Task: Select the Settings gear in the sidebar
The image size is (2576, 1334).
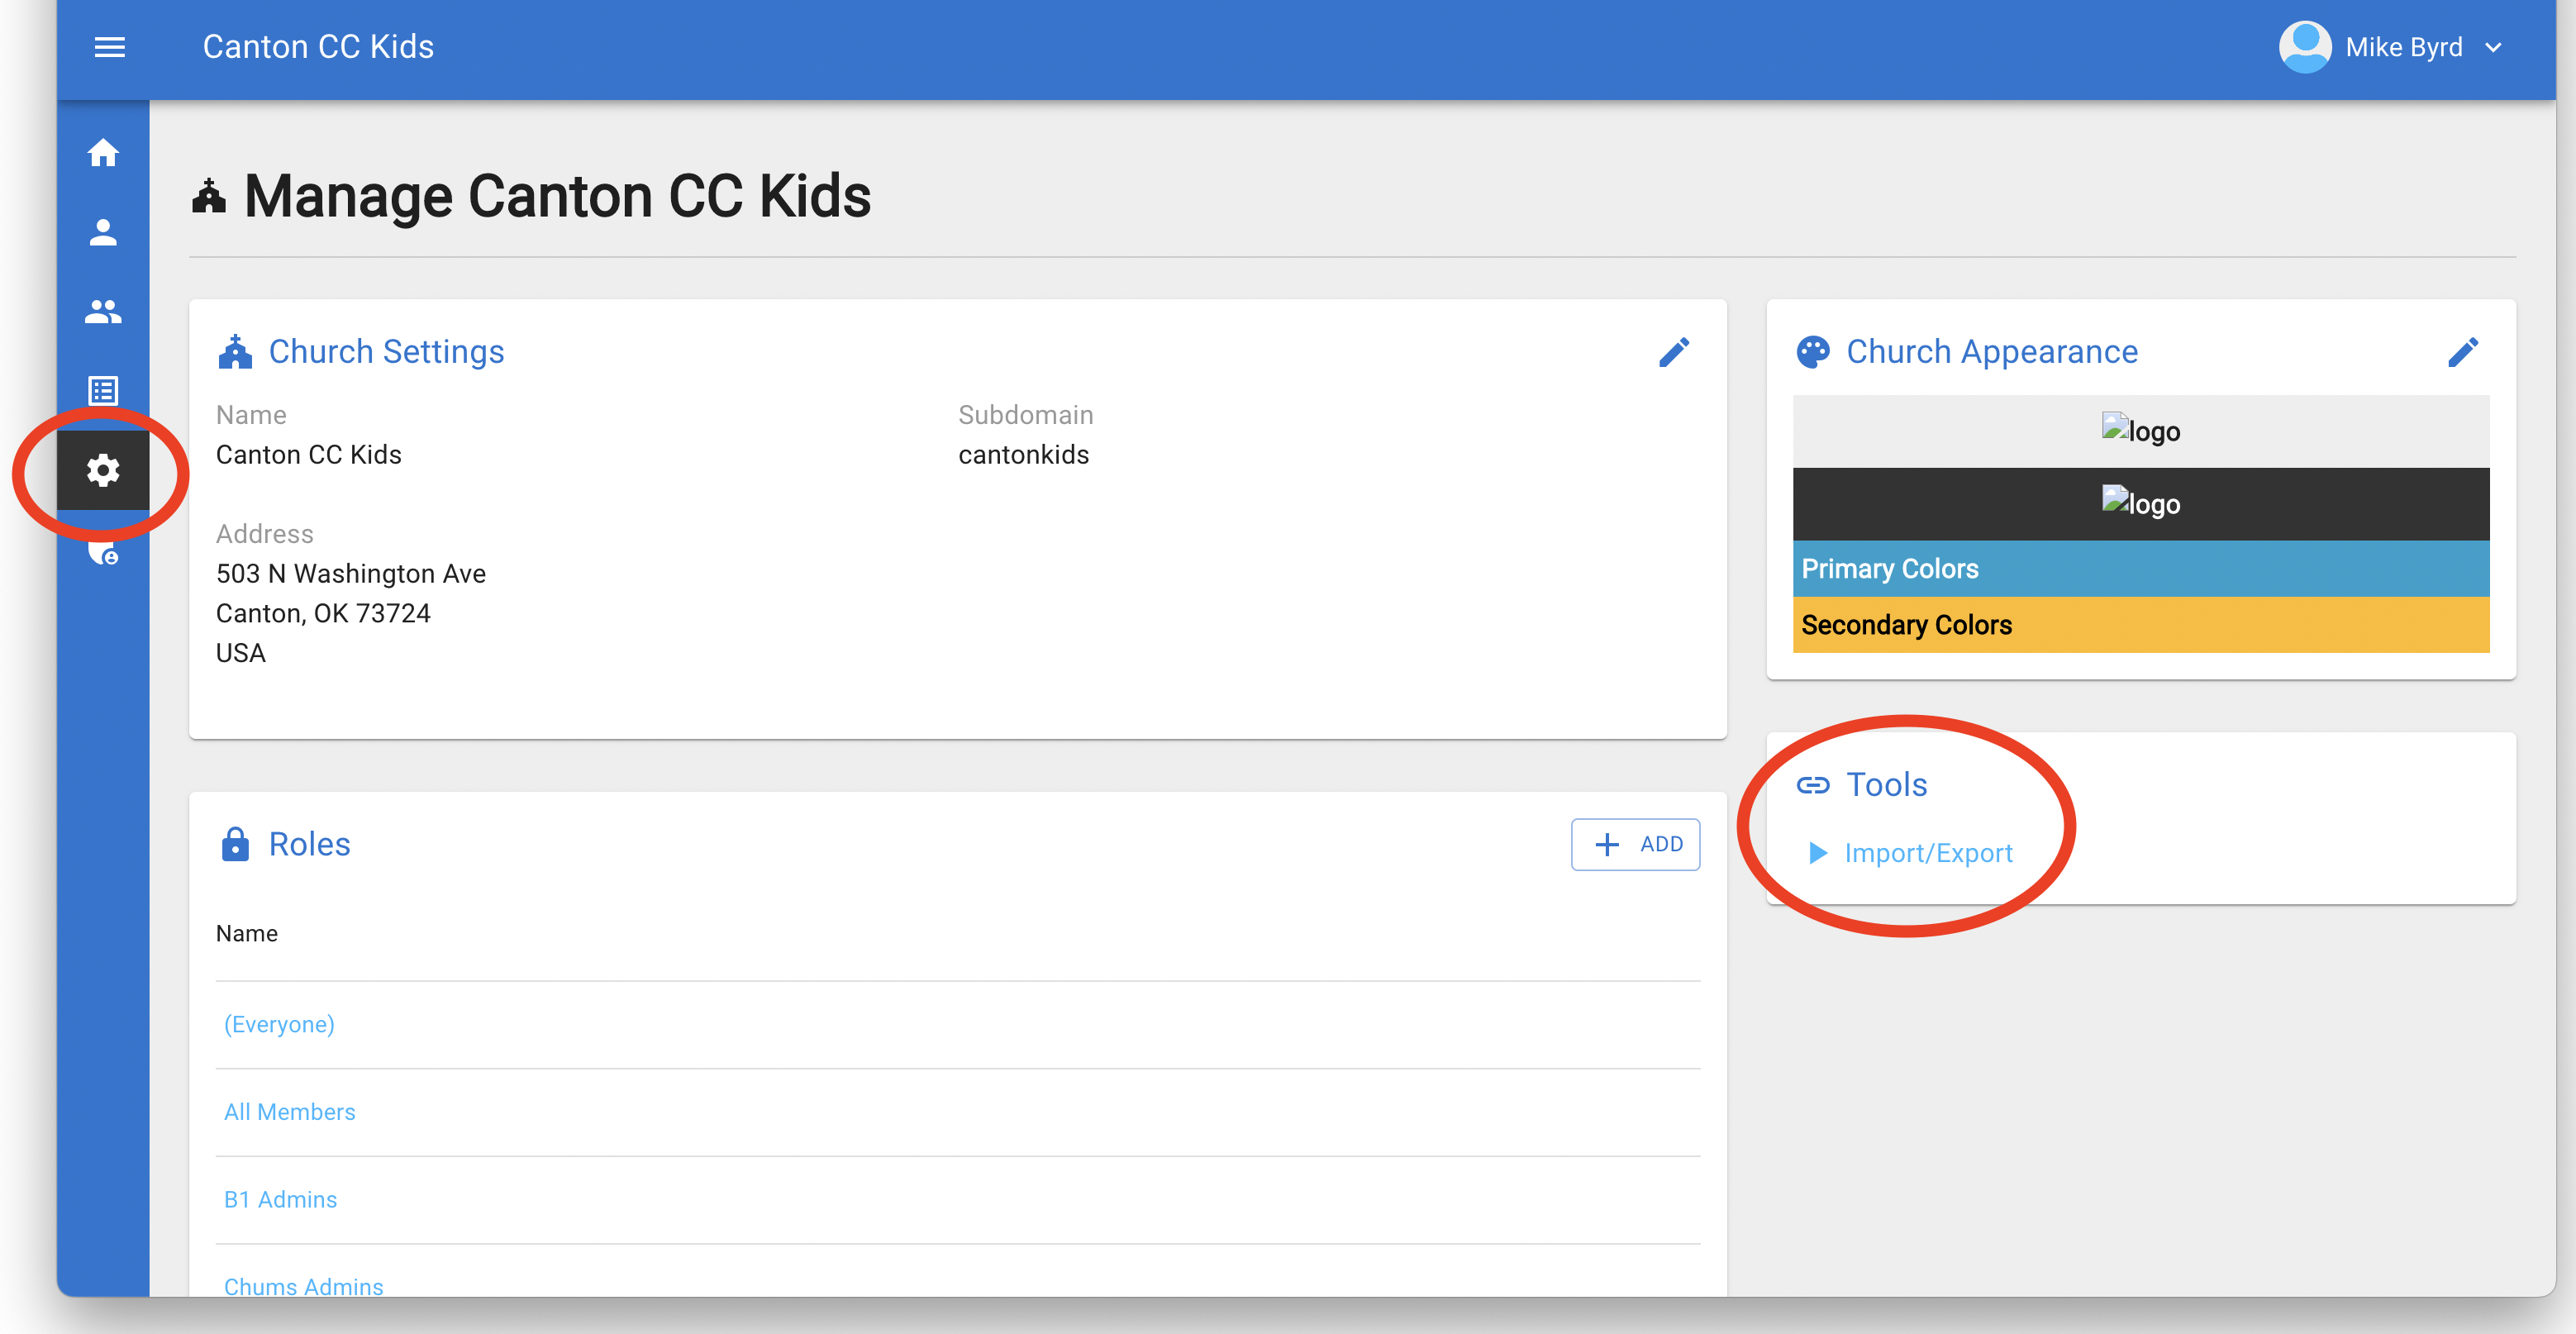Action: click(104, 469)
